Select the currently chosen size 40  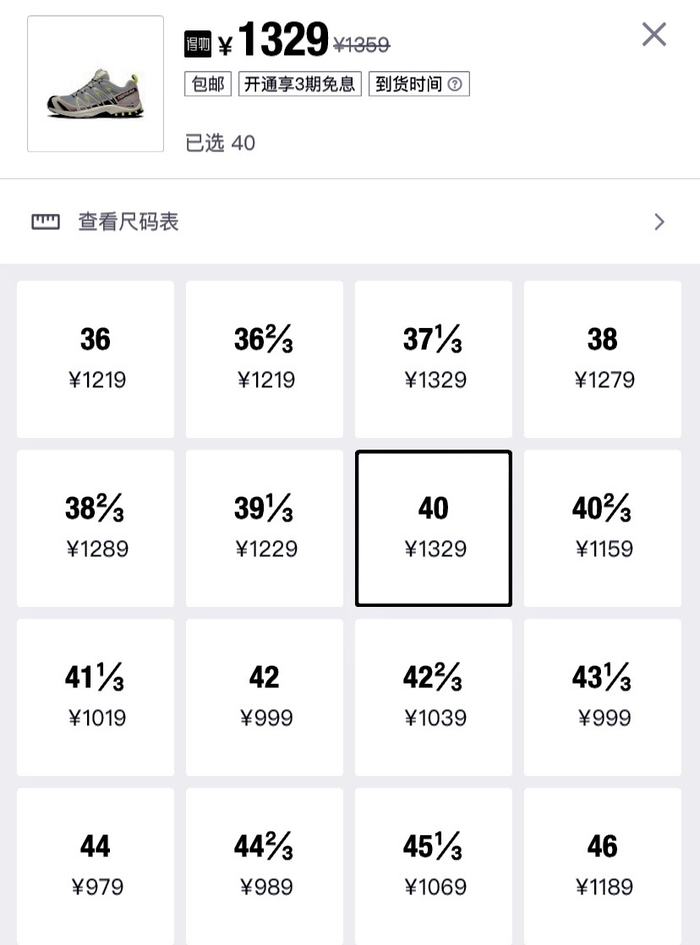click(x=432, y=527)
